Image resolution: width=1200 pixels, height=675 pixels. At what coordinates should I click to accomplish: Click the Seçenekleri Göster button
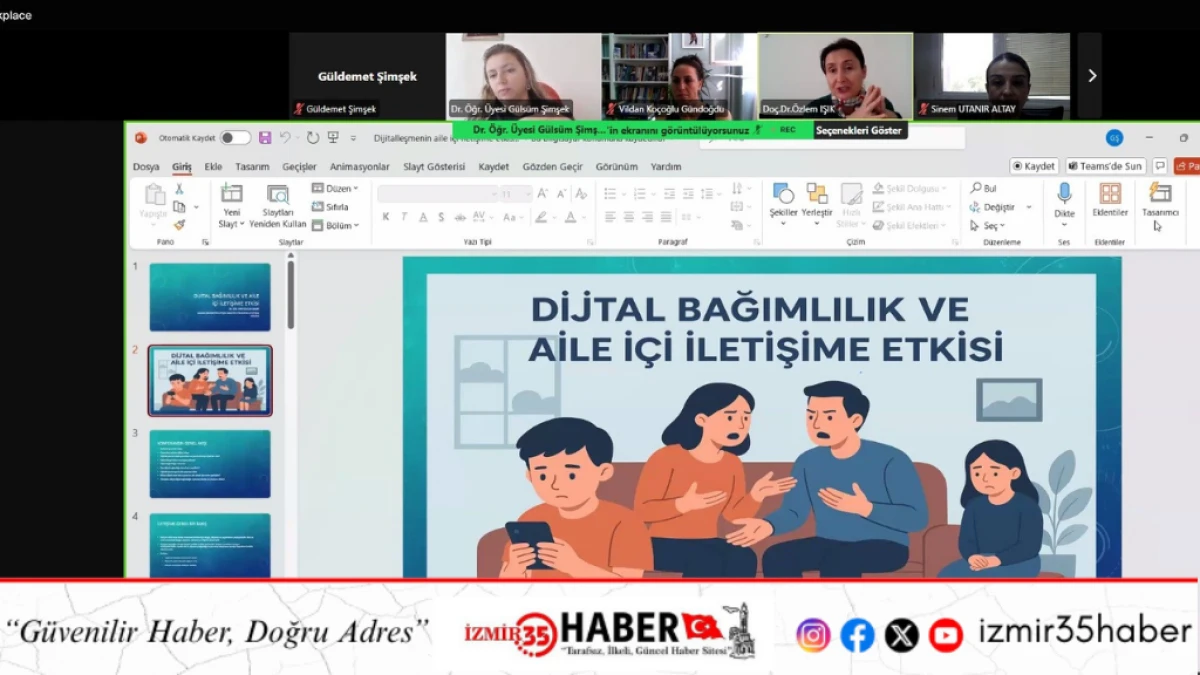click(859, 130)
